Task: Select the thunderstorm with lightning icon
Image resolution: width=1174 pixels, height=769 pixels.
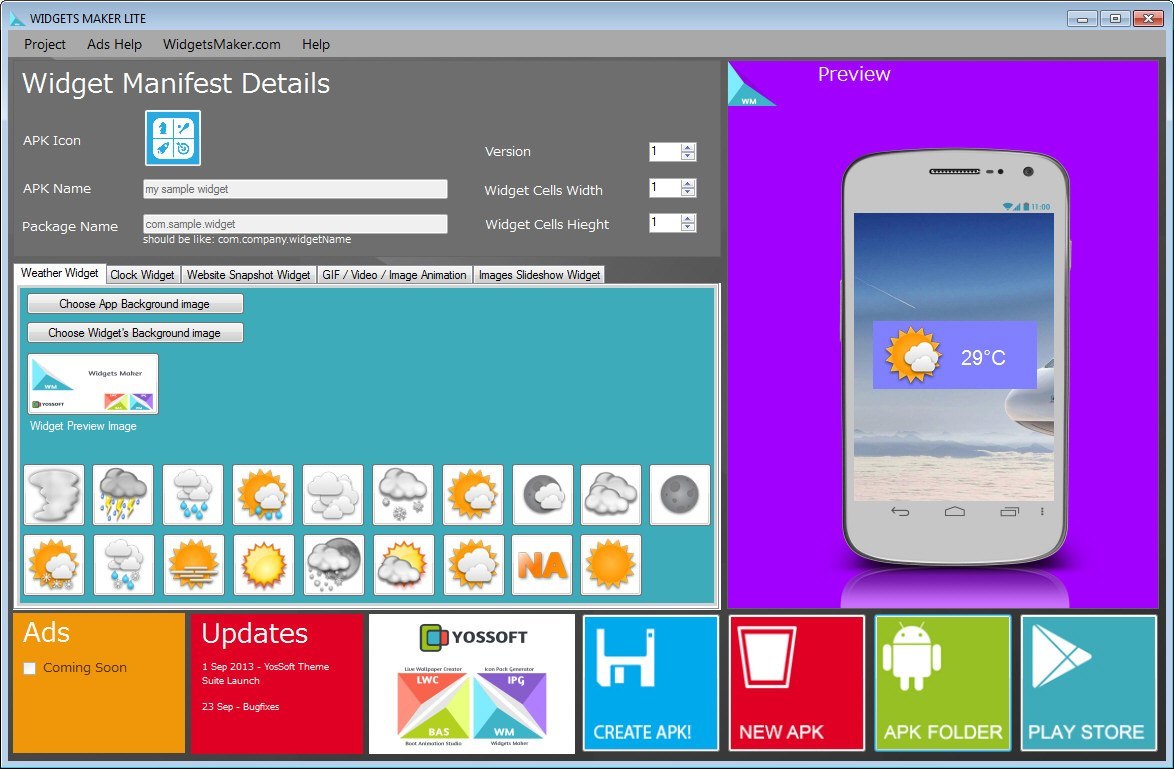Action: (x=124, y=495)
